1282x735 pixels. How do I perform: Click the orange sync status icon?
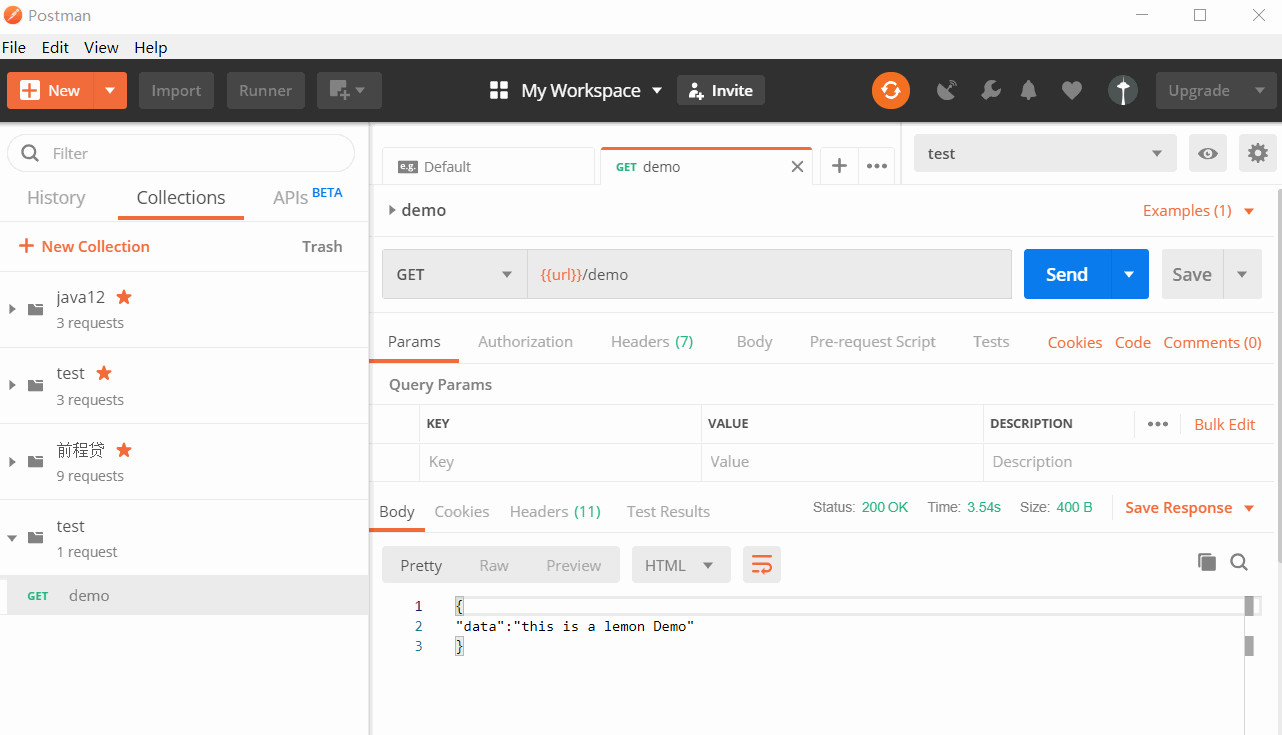click(890, 91)
